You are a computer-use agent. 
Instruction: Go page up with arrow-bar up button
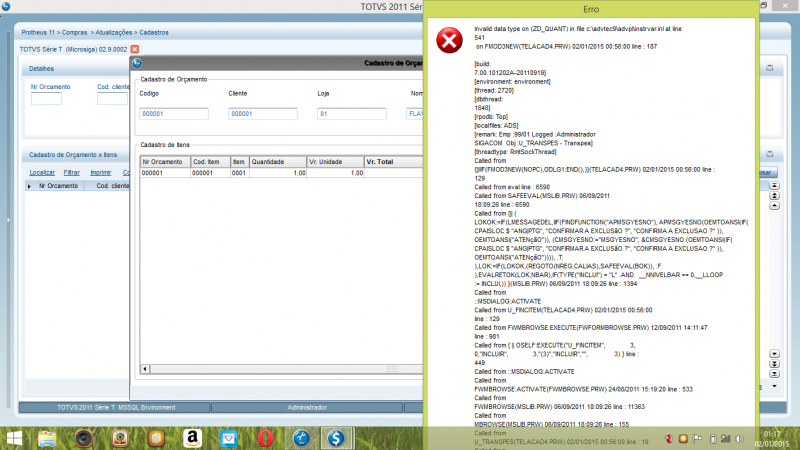pyautogui.click(x=774, y=196)
